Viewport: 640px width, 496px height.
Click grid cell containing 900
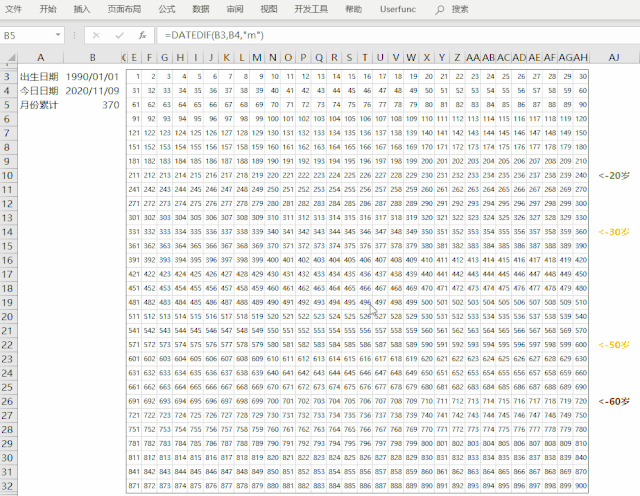580,486
